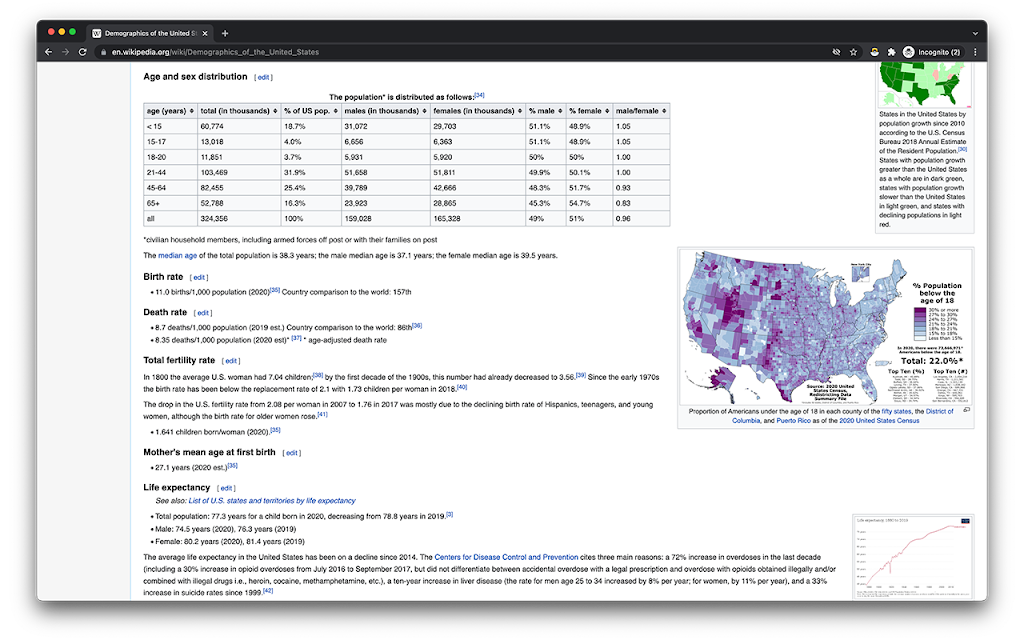The width and height of the screenshot is (1024, 640).
Task: Edit the Birth rate section
Action: (199, 278)
